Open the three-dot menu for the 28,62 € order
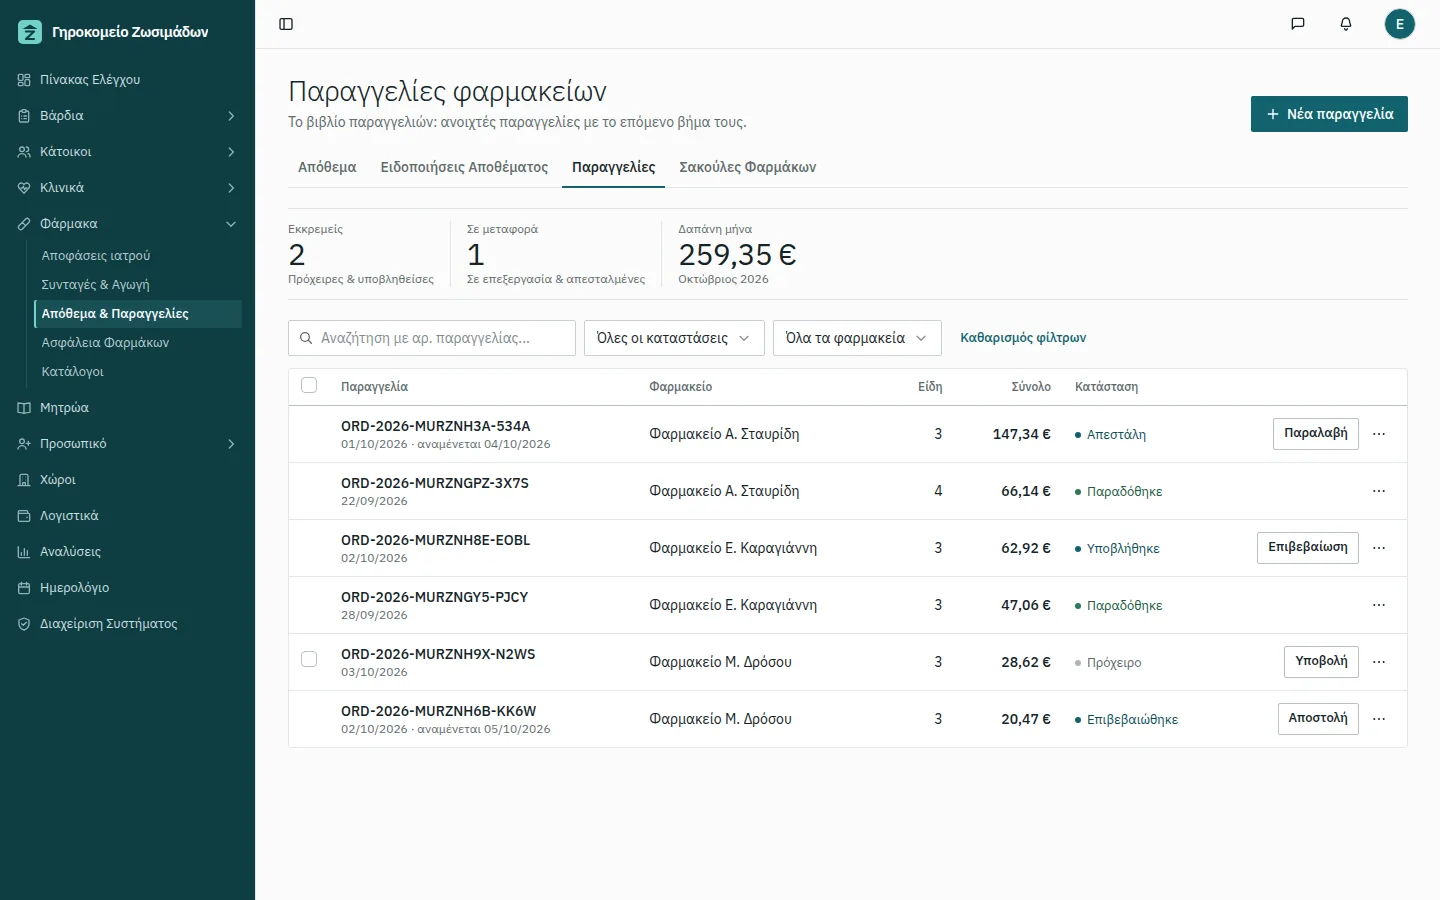The height and width of the screenshot is (900, 1440). [1379, 662]
